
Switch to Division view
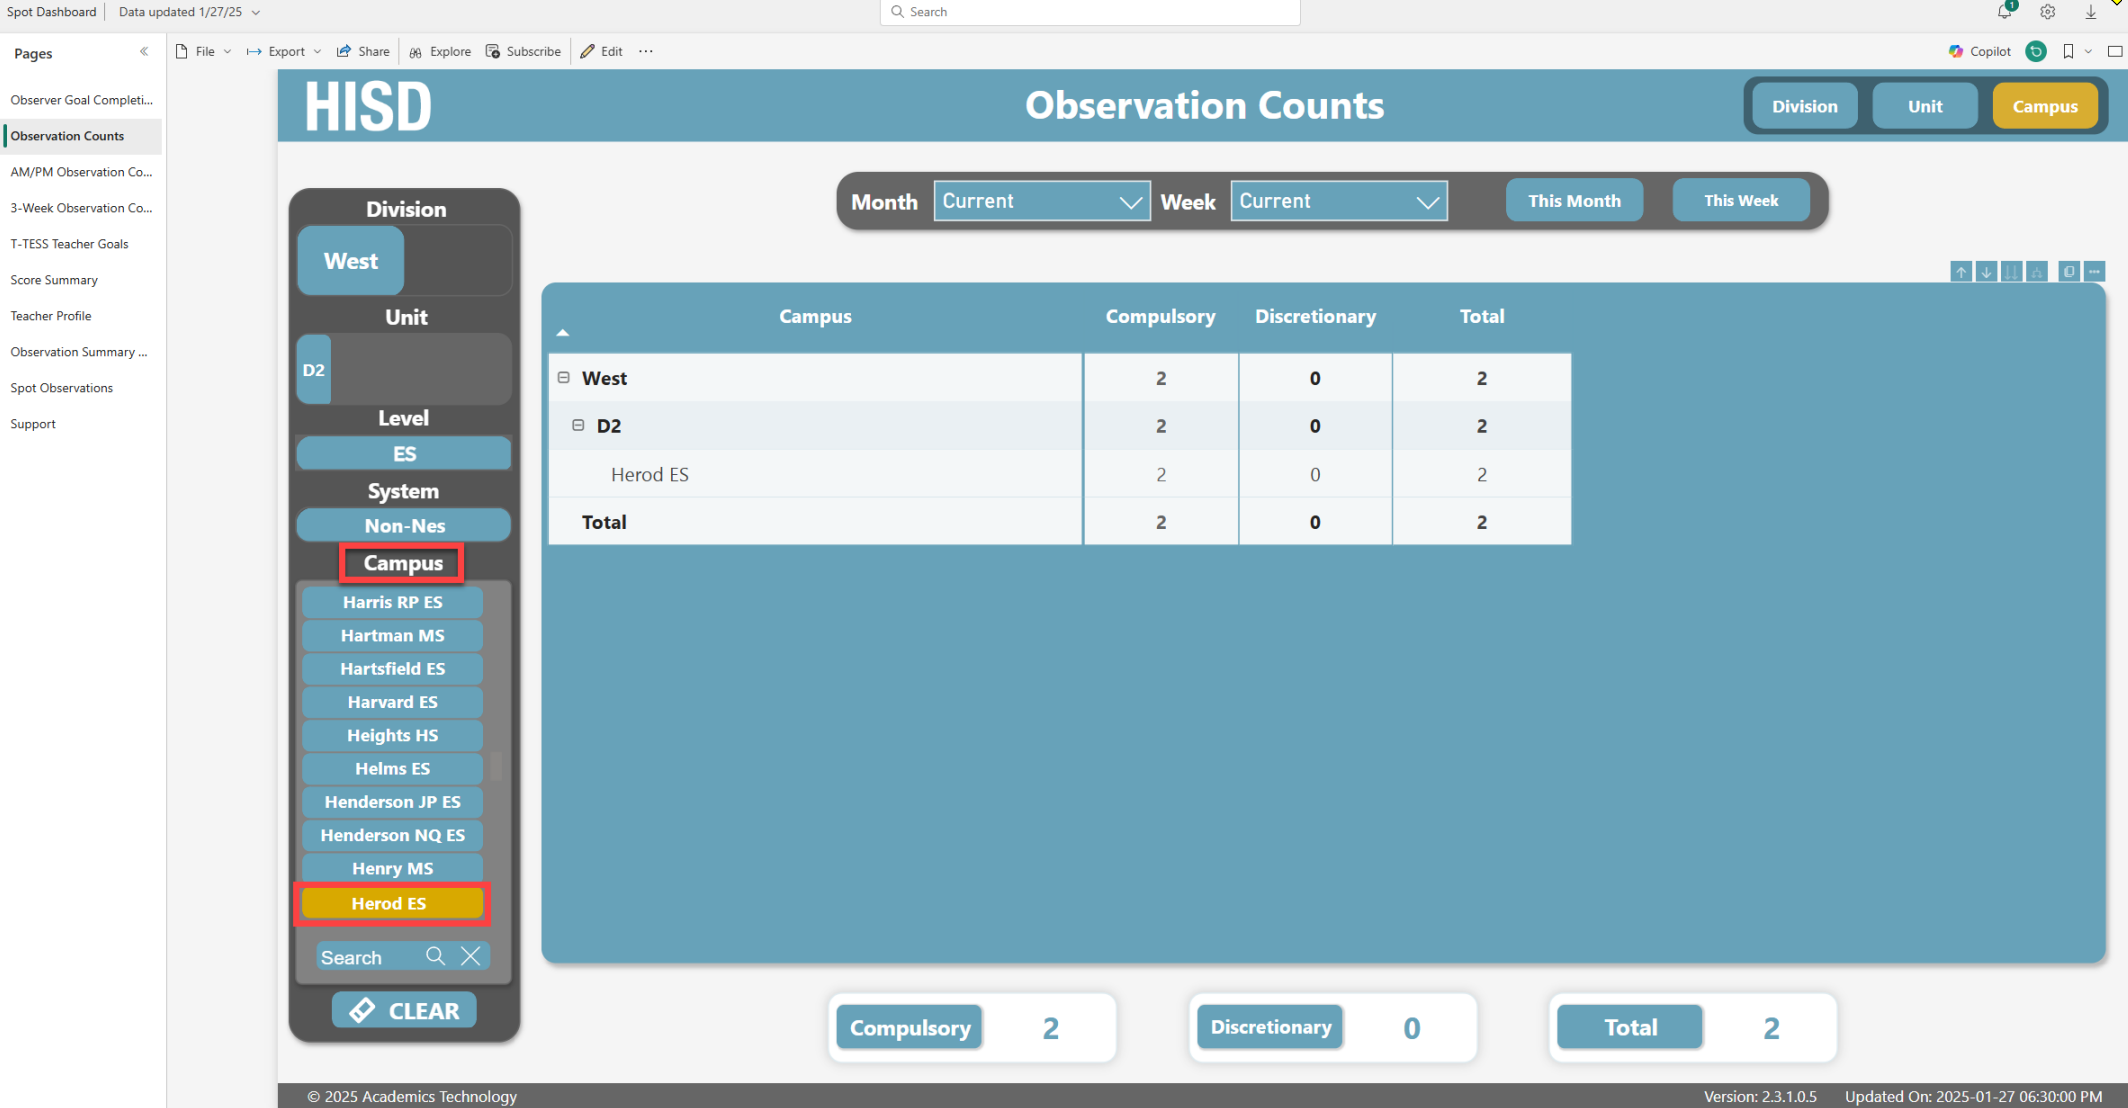tap(1804, 106)
